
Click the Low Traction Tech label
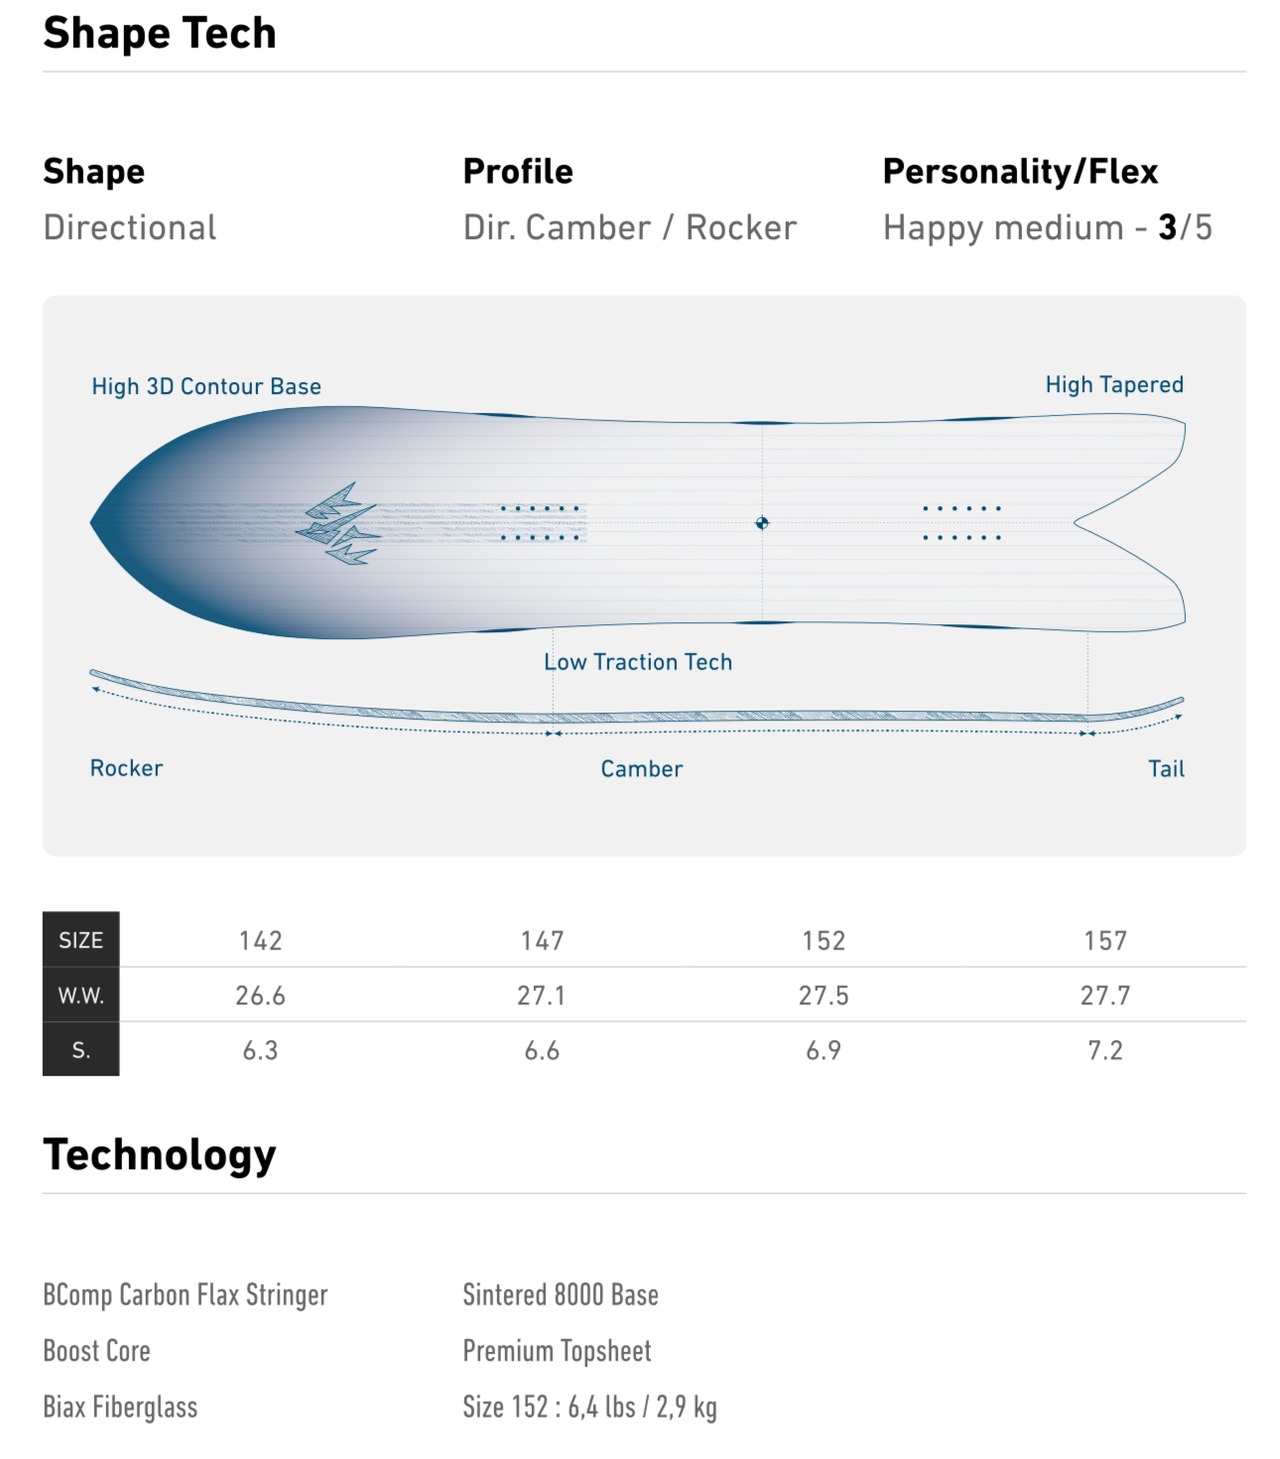coord(638,662)
